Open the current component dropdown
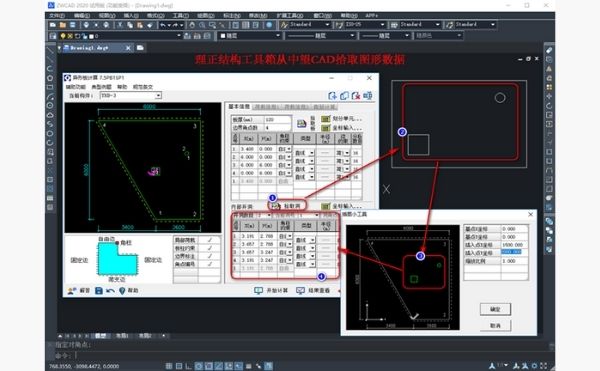 [x=130, y=95]
